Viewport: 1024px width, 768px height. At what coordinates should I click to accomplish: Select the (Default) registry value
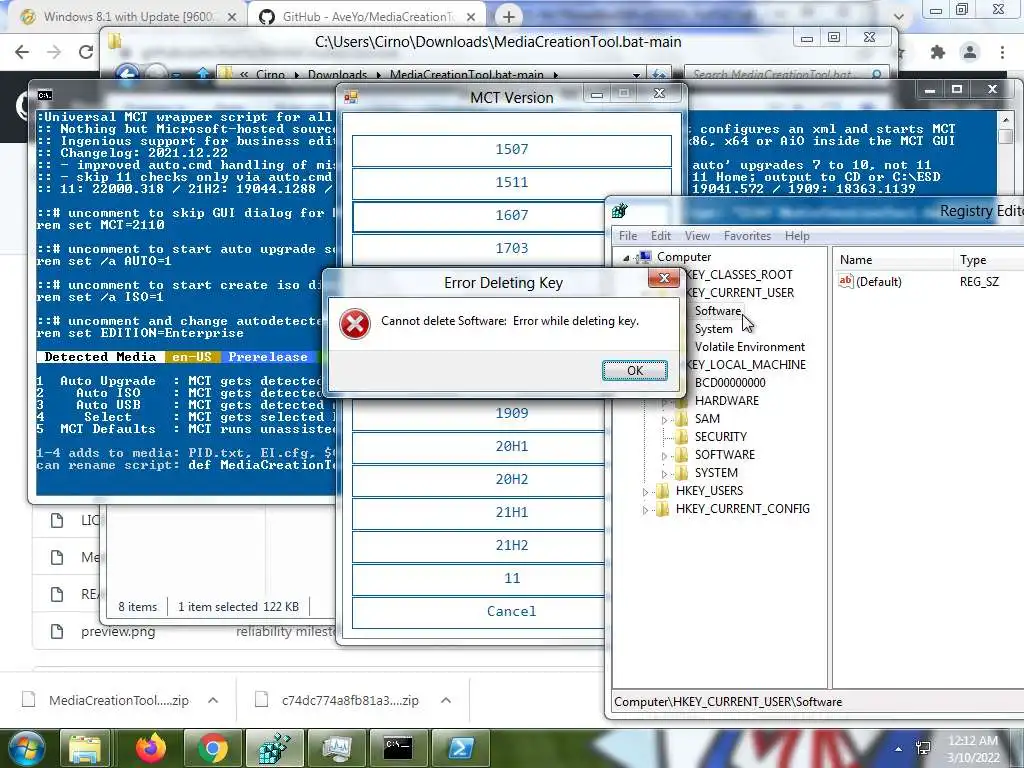[878, 281]
